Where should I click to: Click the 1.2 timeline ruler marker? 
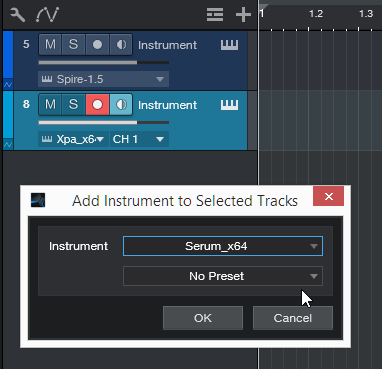tap(316, 14)
